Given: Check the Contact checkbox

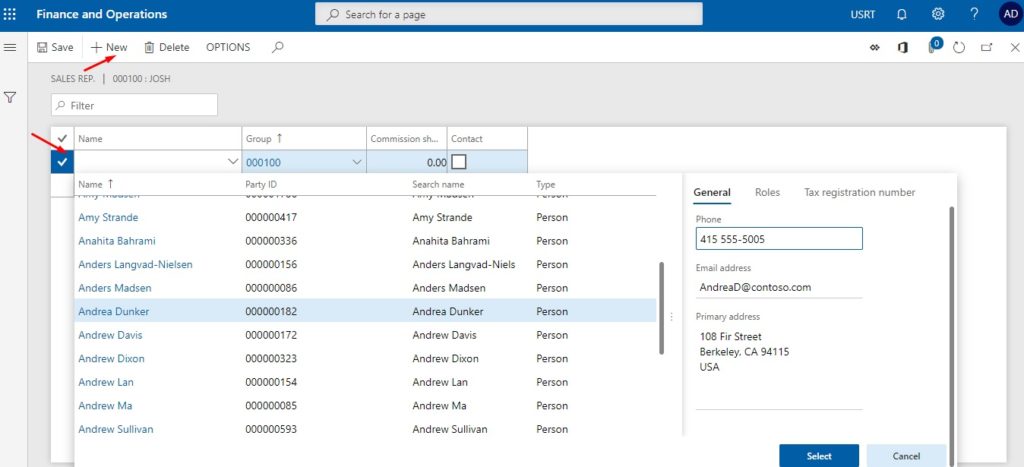Looking at the screenshot, I should 459,161.
